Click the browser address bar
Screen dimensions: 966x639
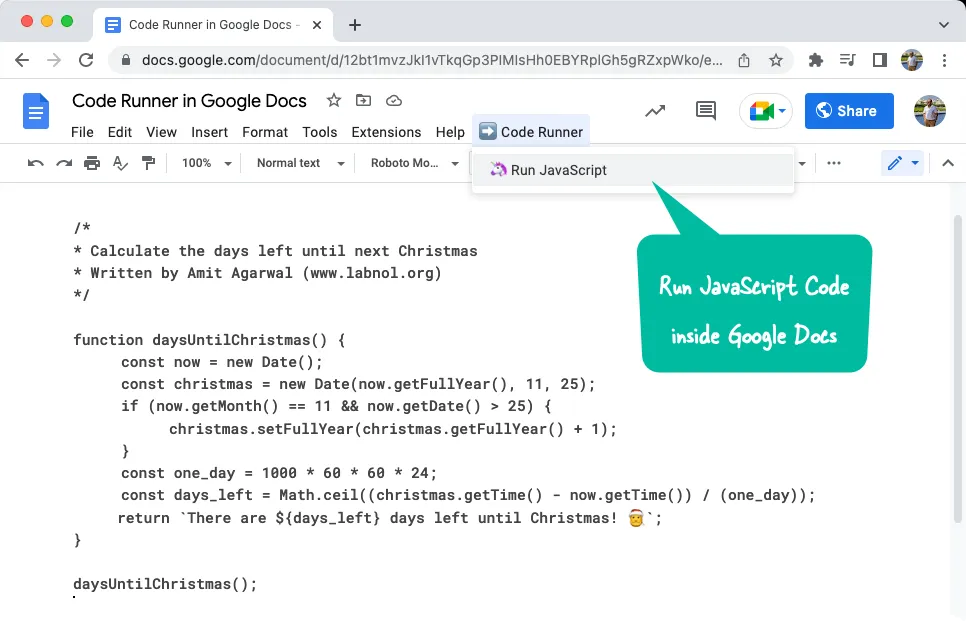tap(420, 60)
